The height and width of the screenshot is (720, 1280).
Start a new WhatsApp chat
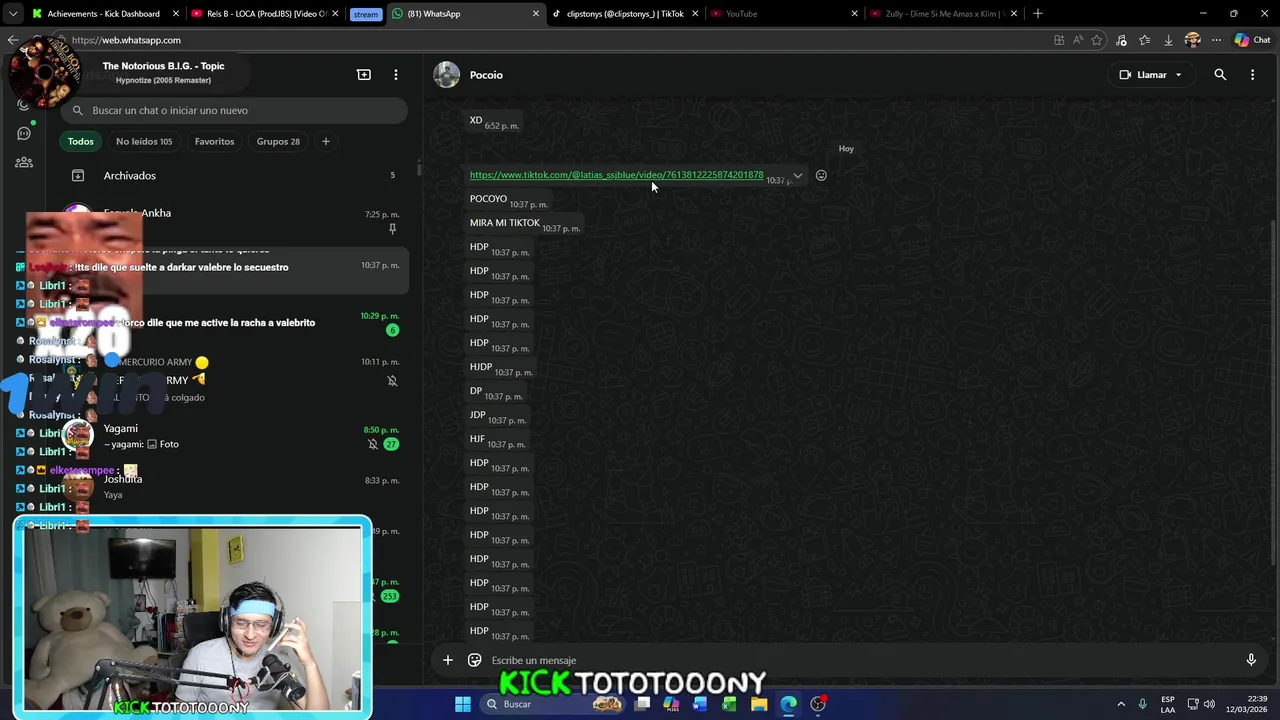click(x=364, y=75)
